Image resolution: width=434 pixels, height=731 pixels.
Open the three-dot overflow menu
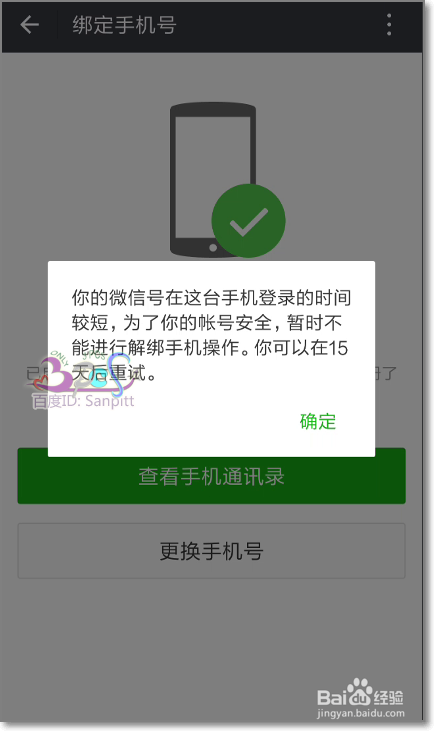click(x=389, y=25)
